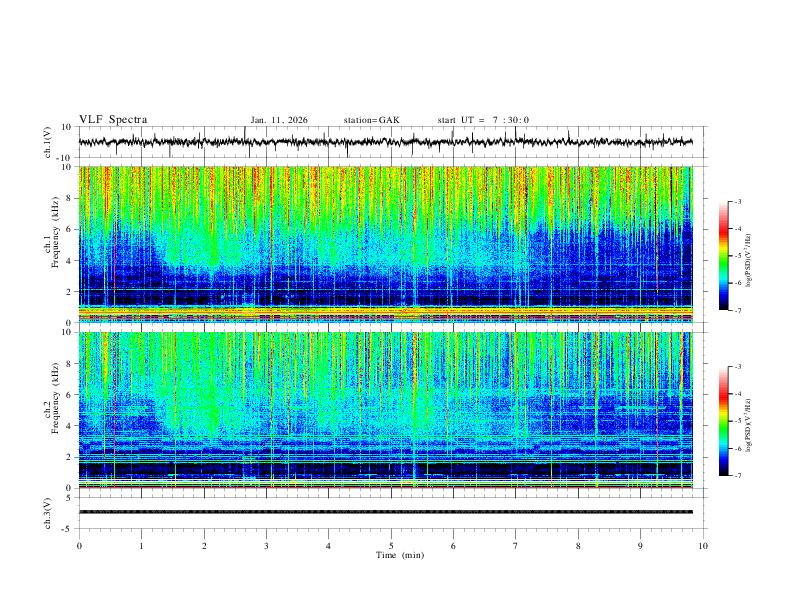Click time axis tick label "3"
Viewport: 792px width, 612px height.
[x=266, y=546]
